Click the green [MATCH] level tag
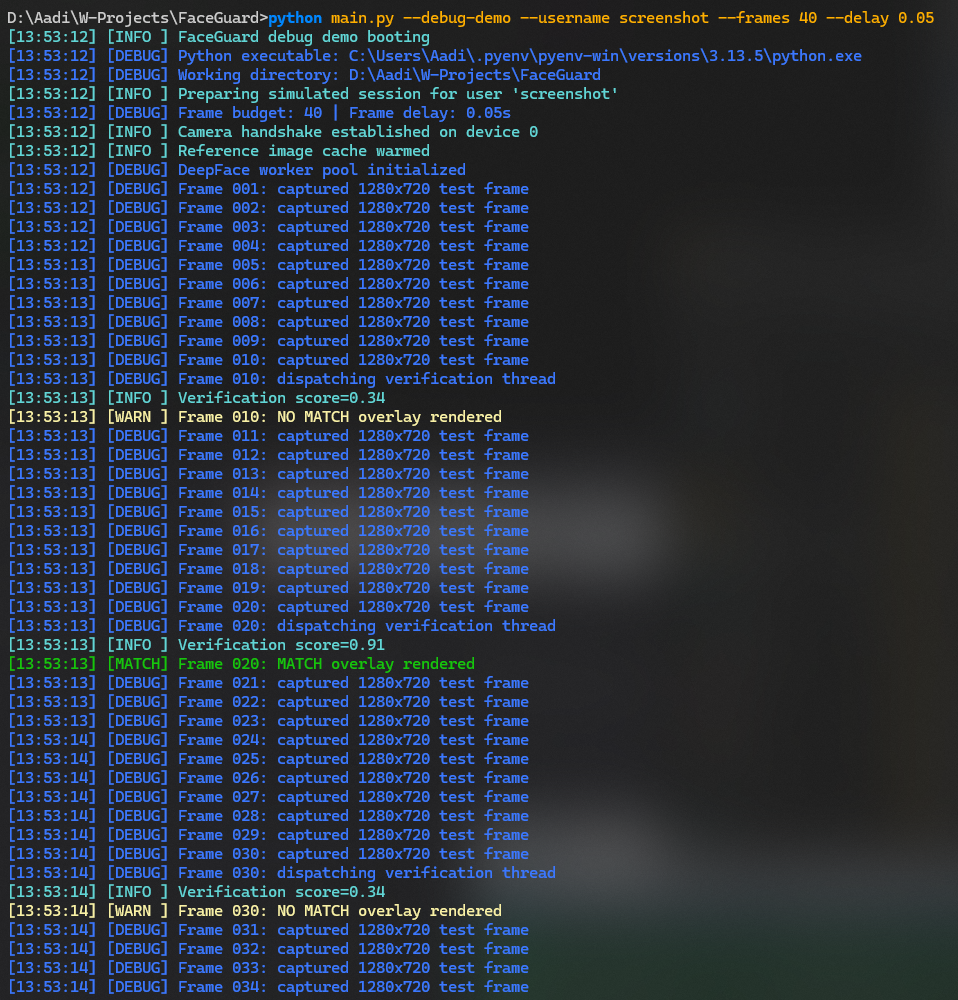This screenshot has height=1000, width=958. coord(137,664)
